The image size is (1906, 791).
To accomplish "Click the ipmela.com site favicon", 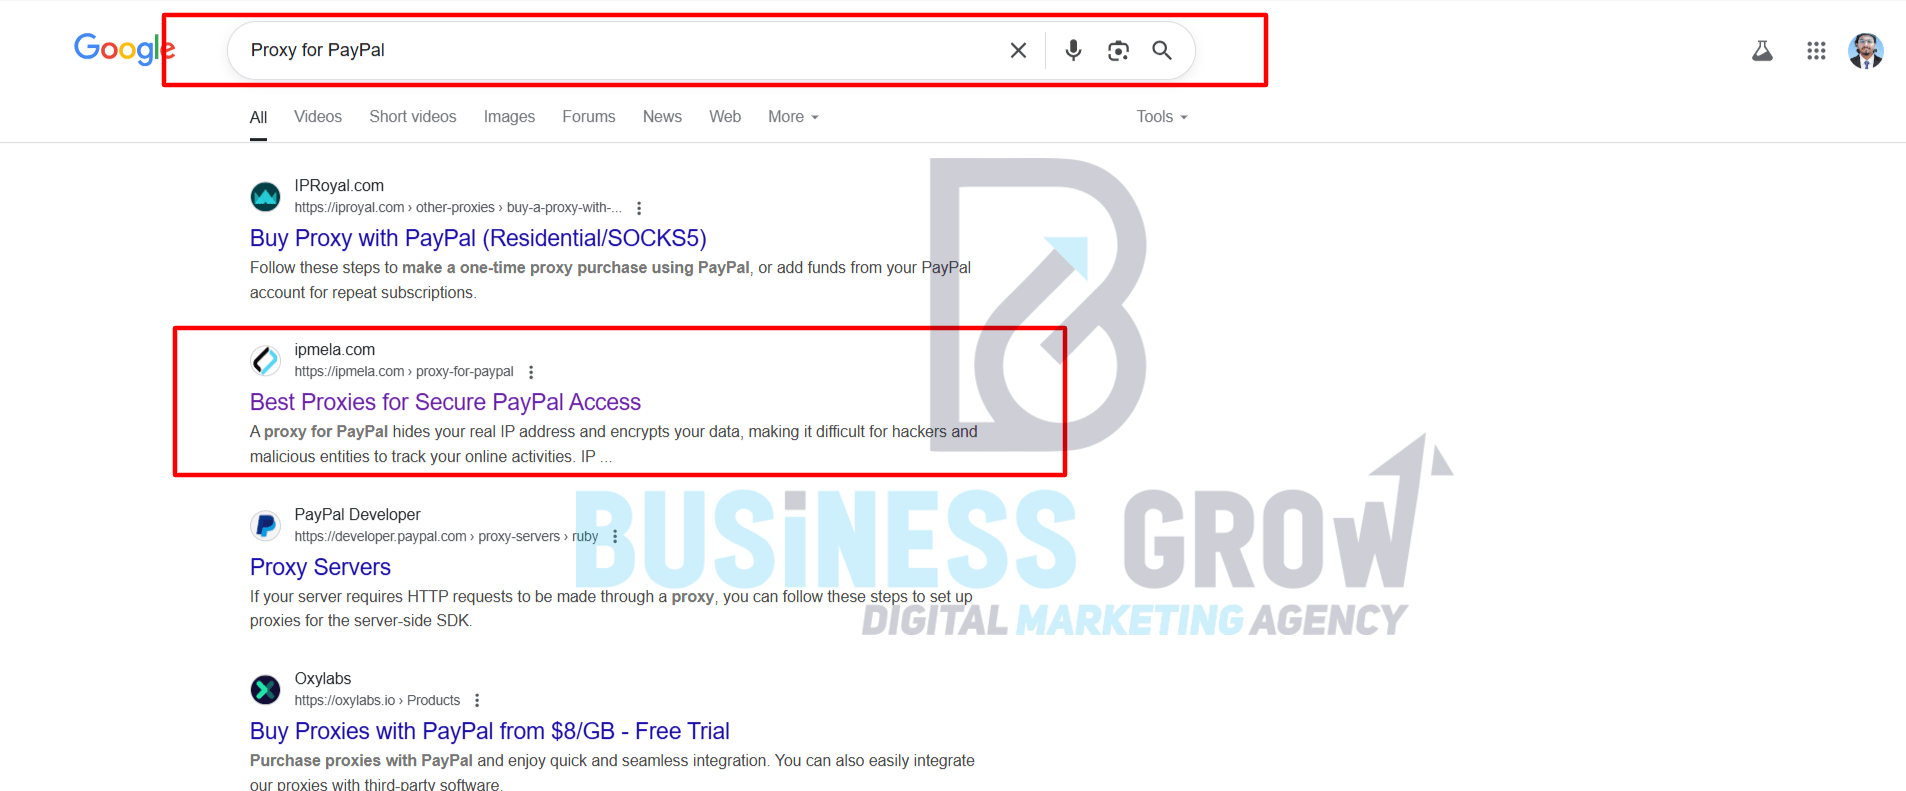I will click(265, 360).
